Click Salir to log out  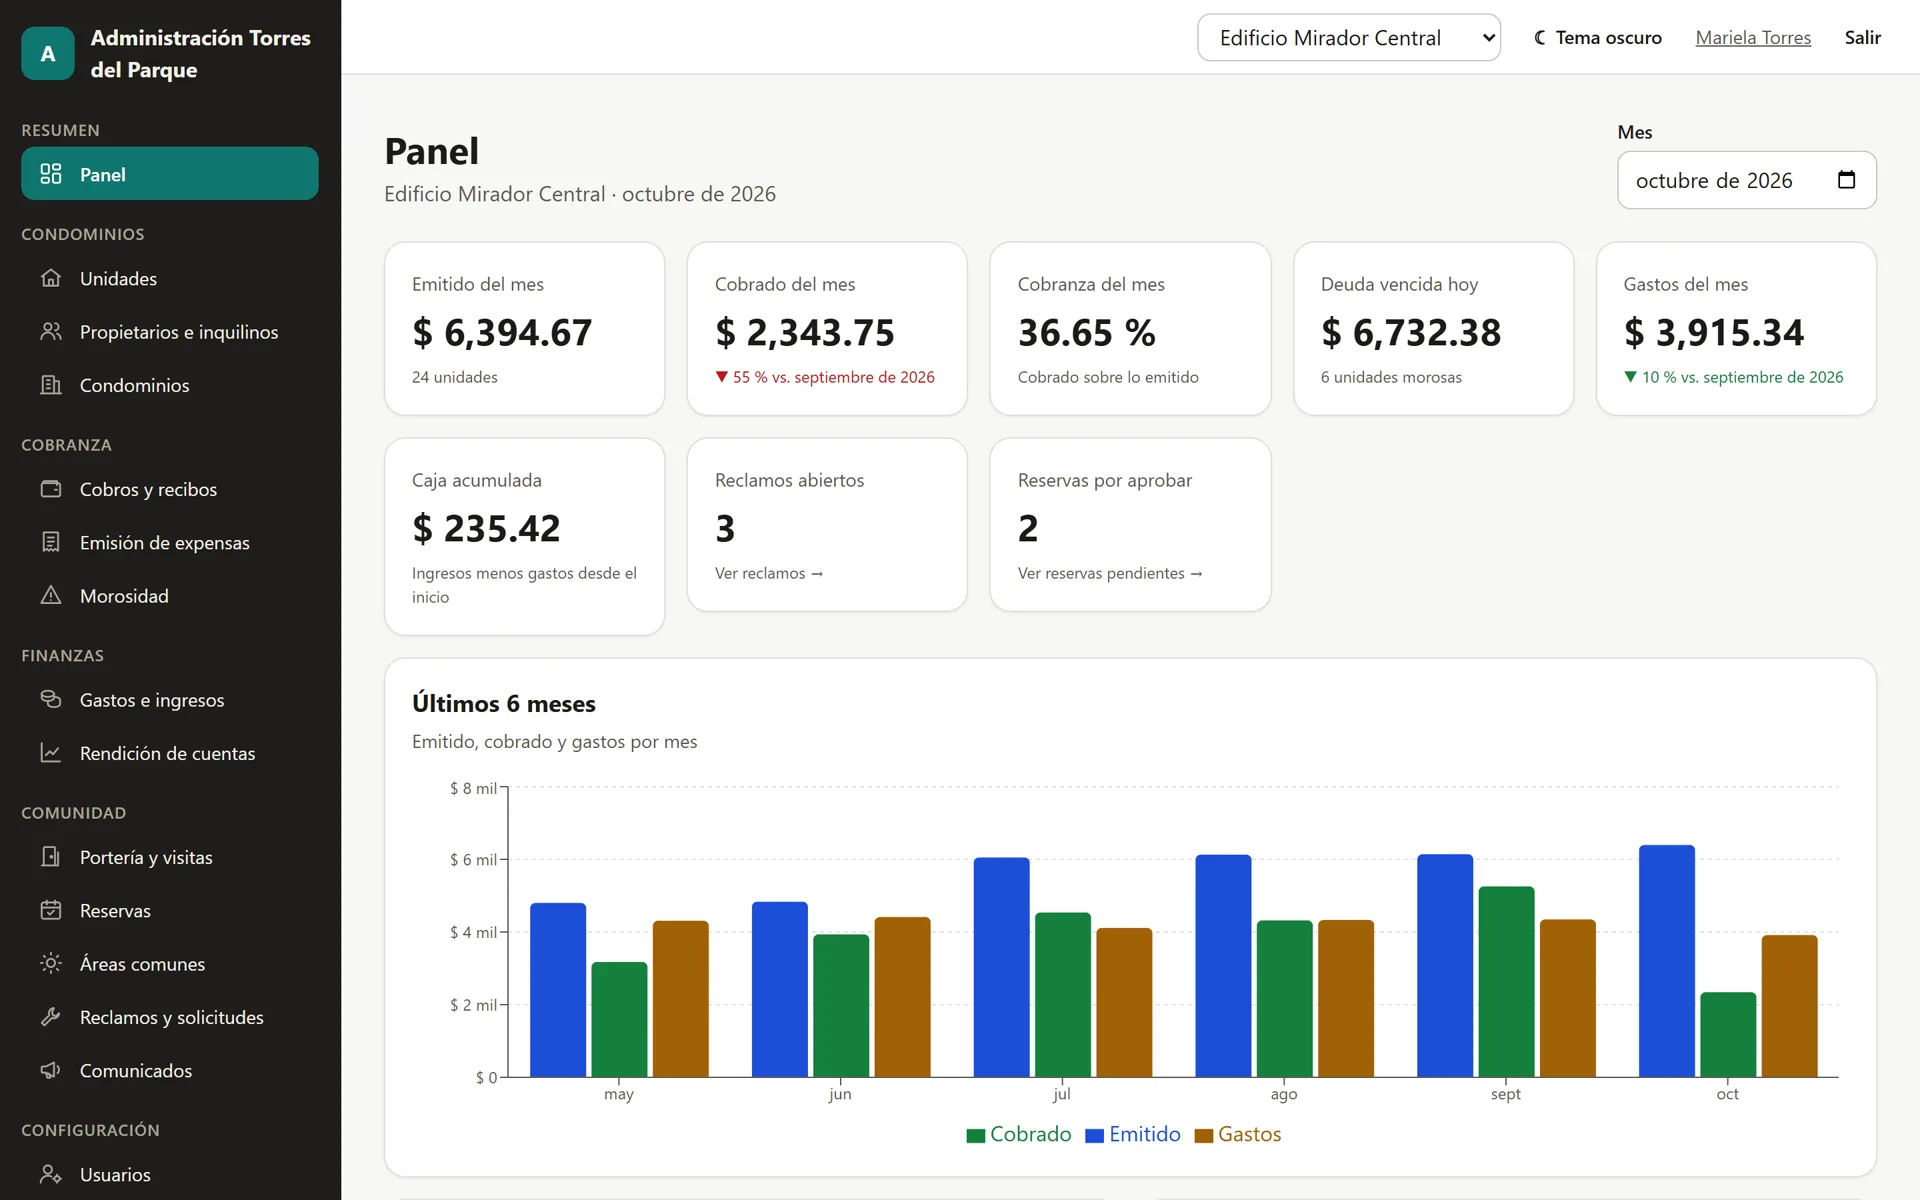coord(1862,38)
